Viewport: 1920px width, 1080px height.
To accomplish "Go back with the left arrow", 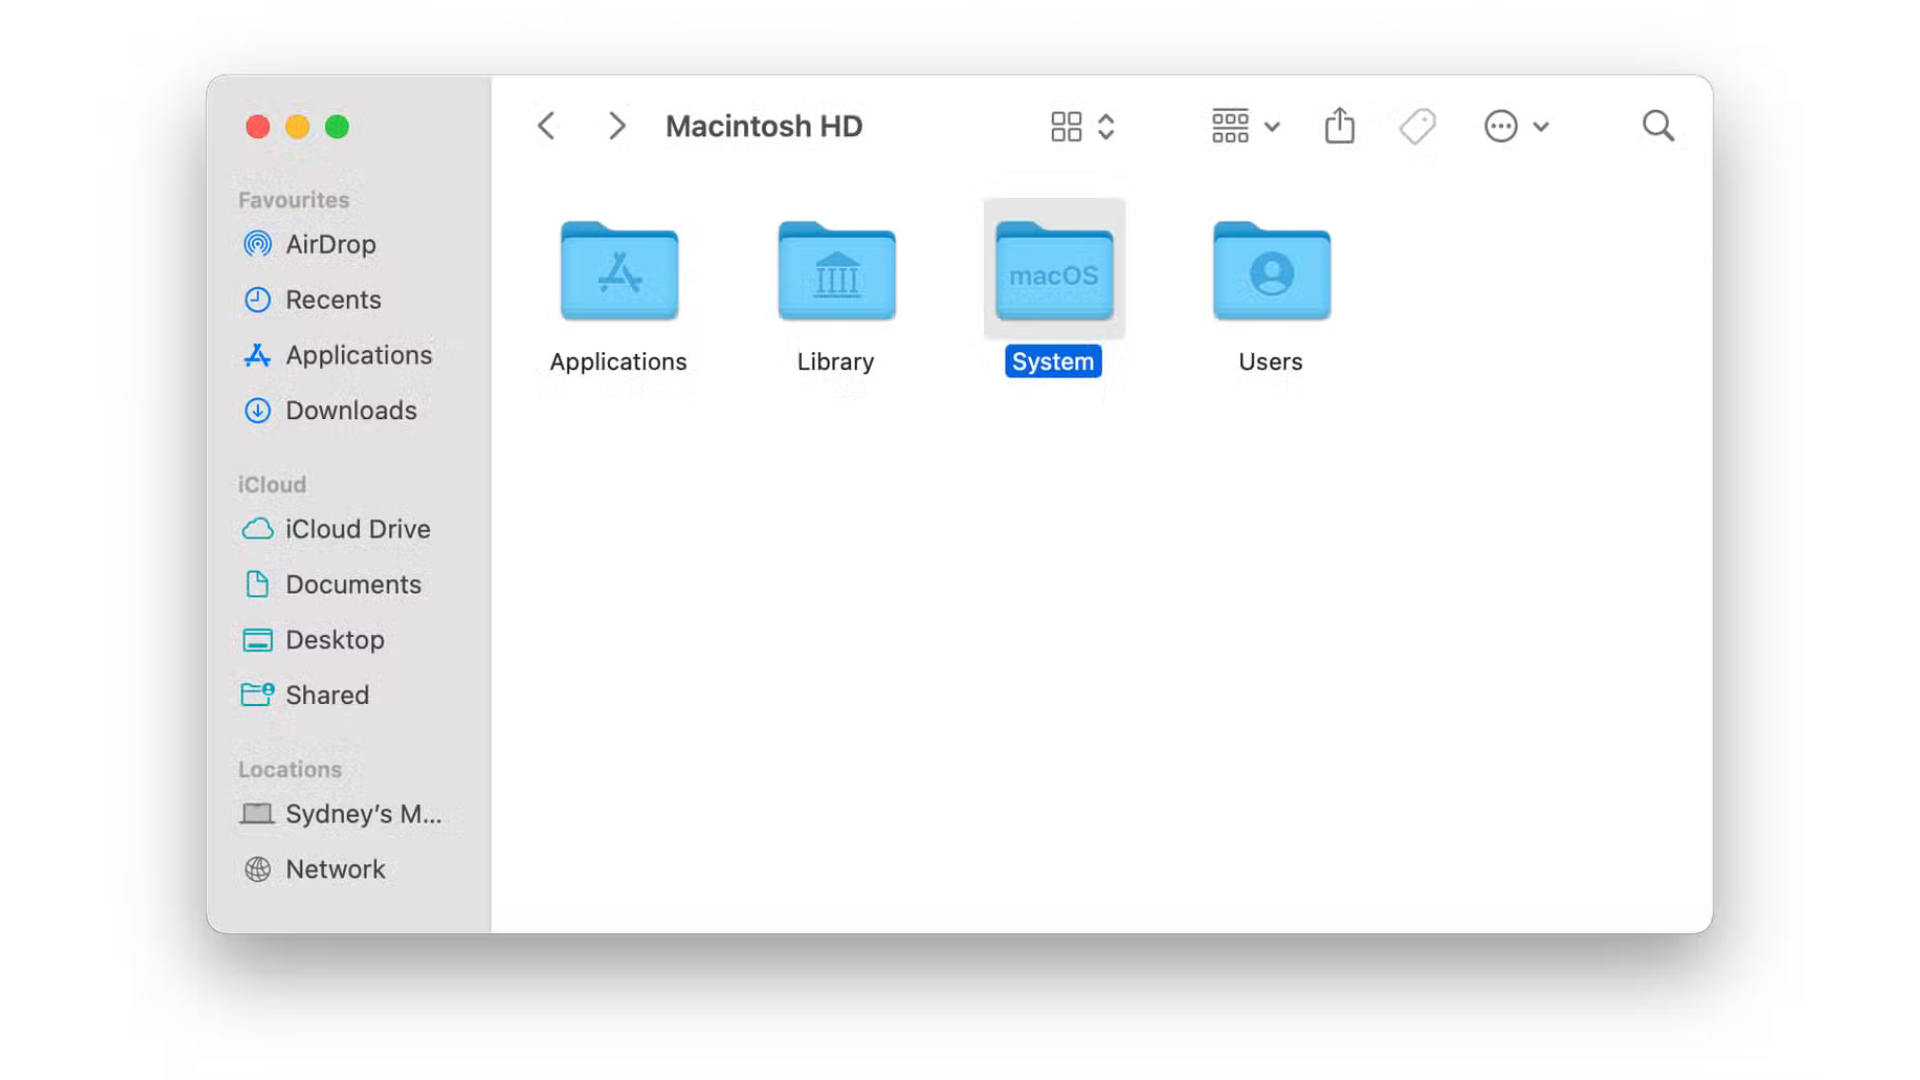I will pos(546,126).
